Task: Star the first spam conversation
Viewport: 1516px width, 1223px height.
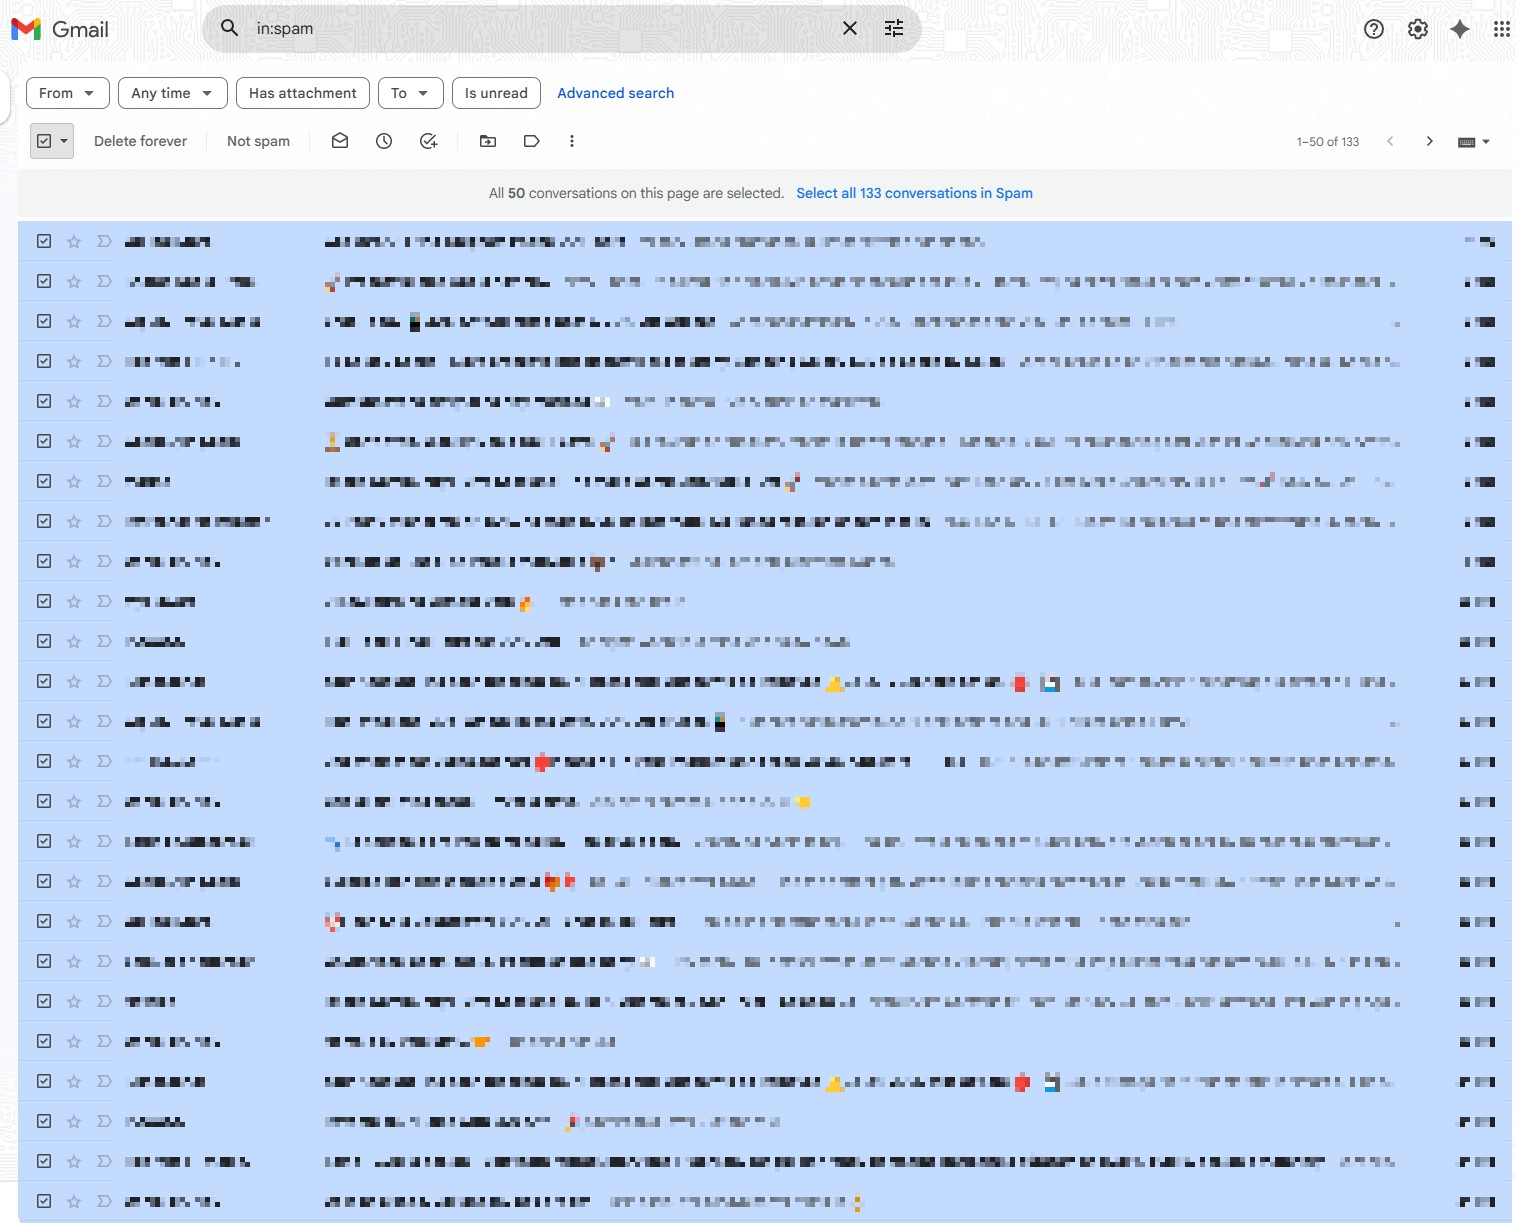Action: tap(73, 240)
